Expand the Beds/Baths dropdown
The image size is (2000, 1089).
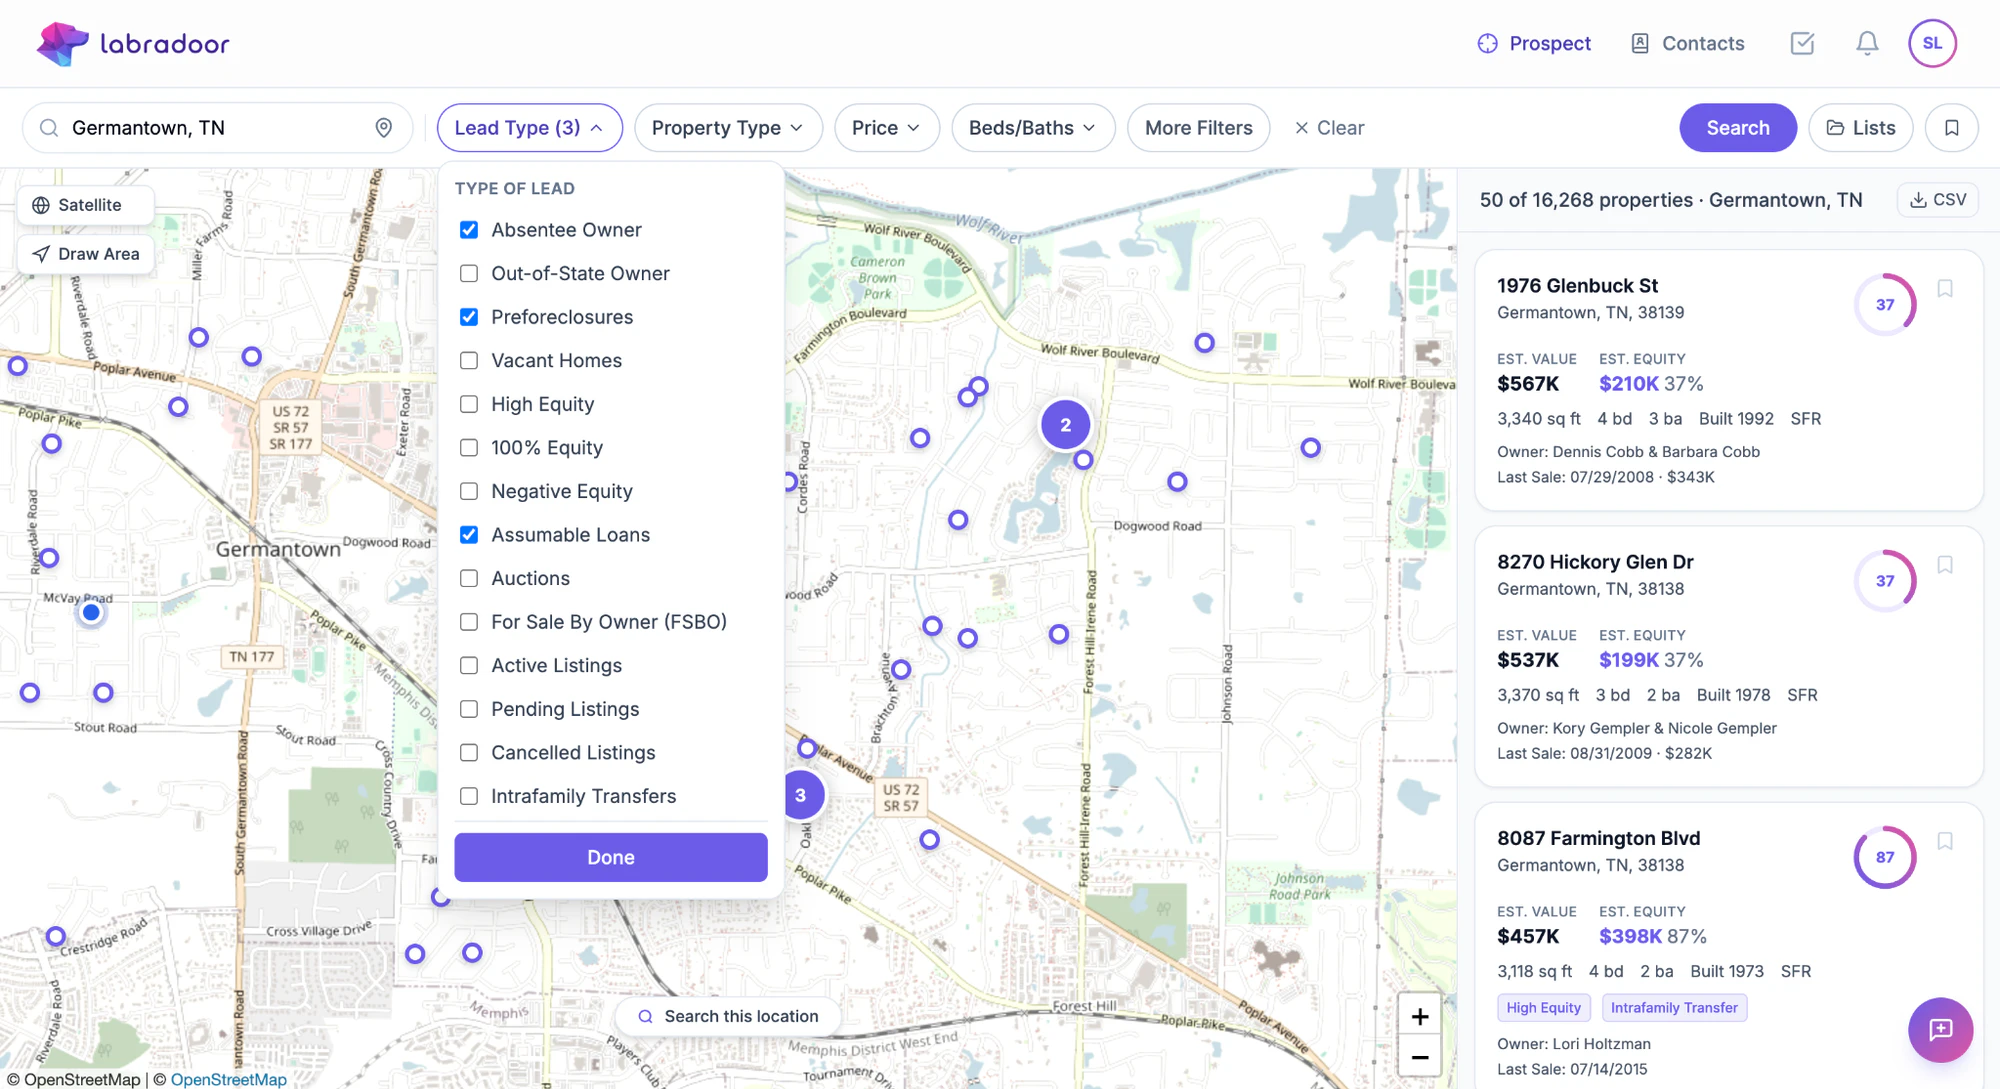click(1032, 128)
